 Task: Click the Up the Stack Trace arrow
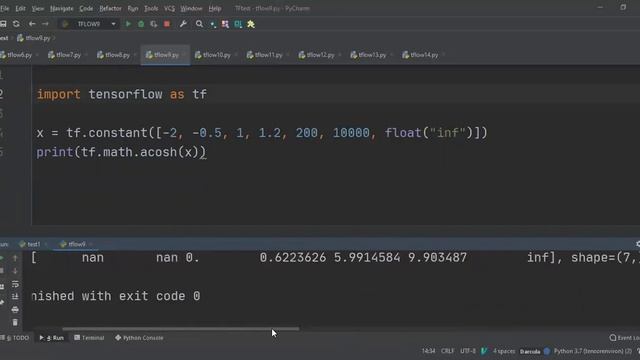[15, 258]
